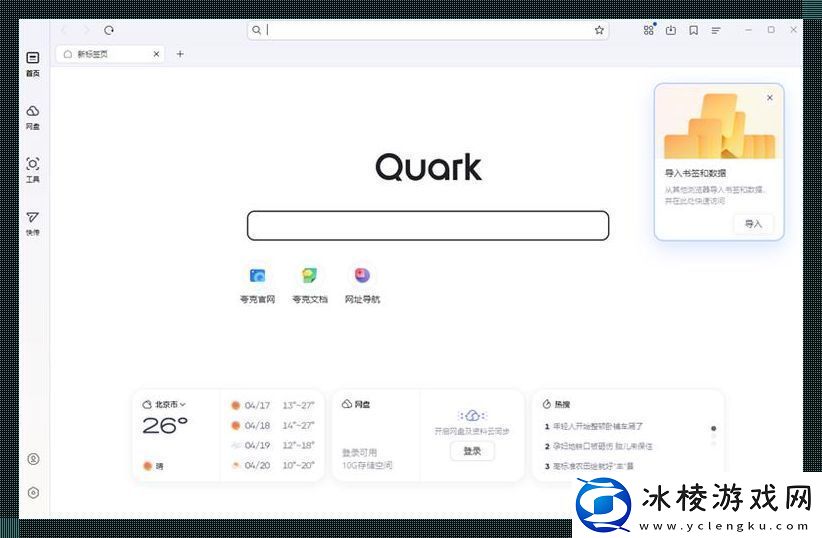Screen dimensions: 822x538
Task: Click the browser back arrow
Action: point(64,30)
